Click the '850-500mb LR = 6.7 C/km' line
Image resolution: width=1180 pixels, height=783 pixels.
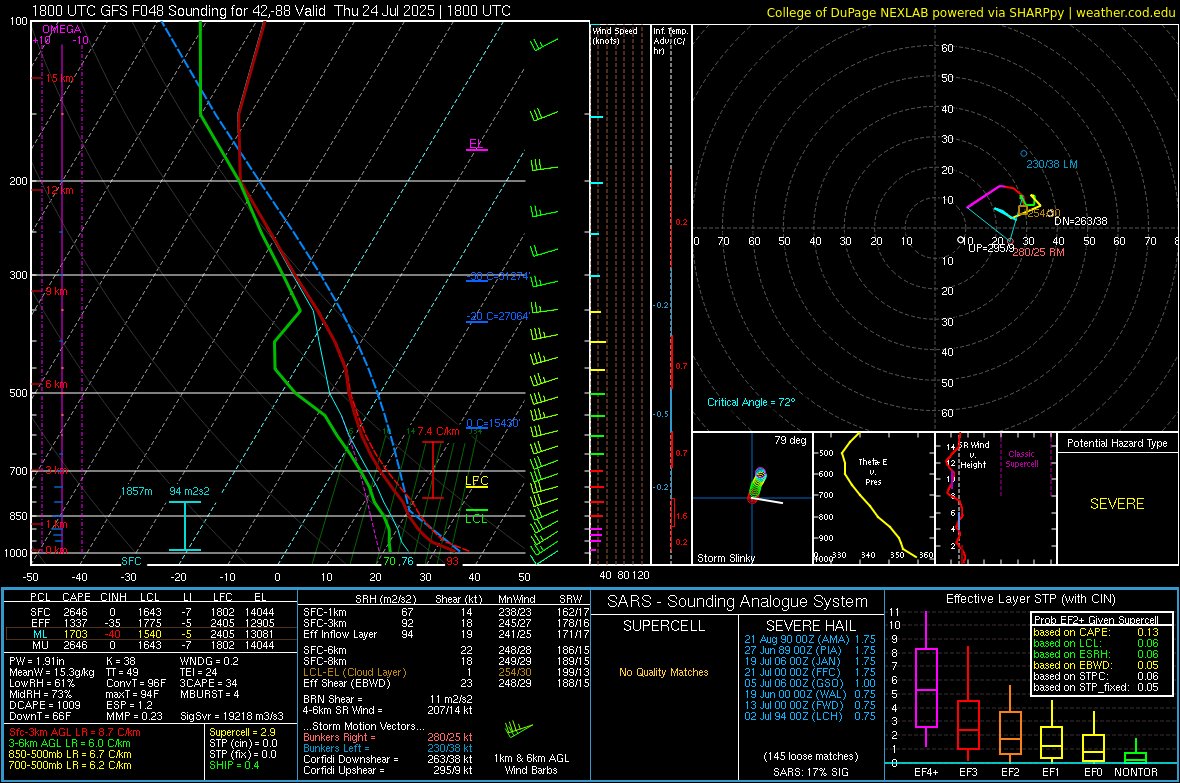pos(70,754)
